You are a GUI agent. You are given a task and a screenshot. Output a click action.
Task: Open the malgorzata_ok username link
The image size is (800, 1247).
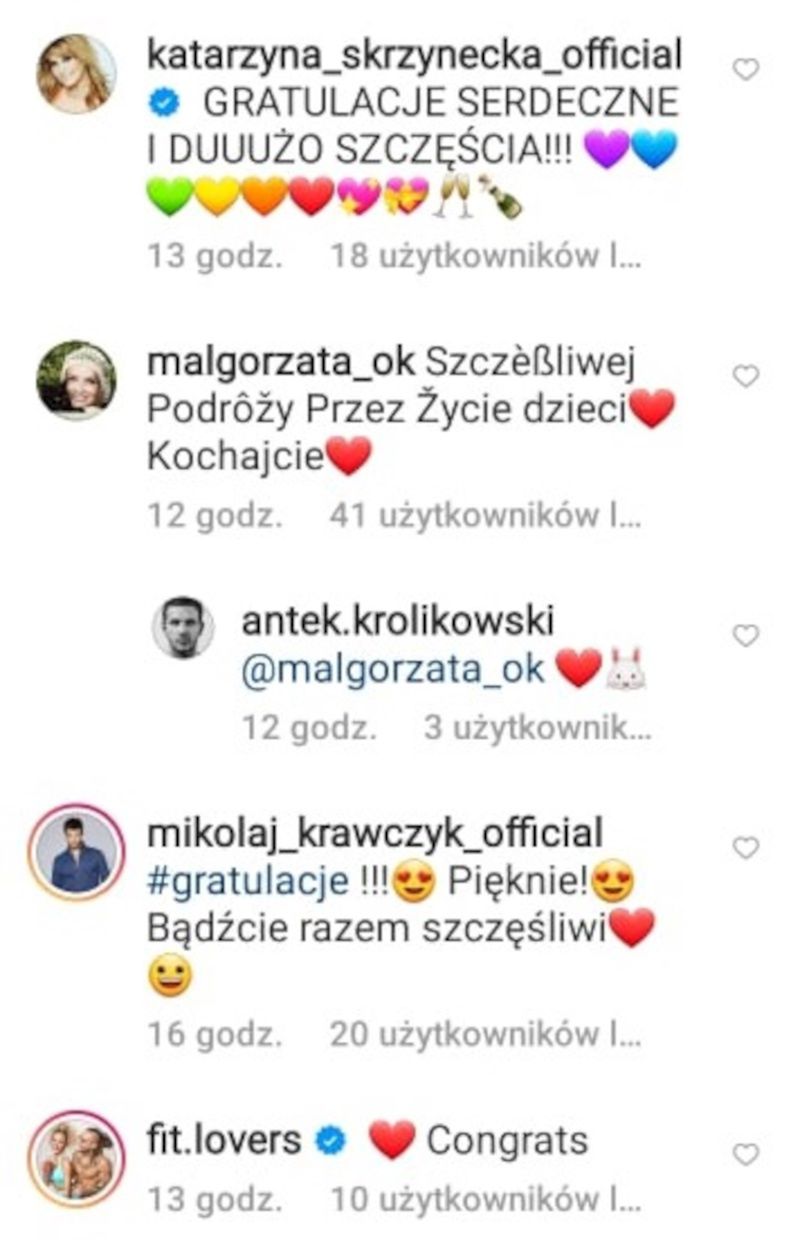coord(280,361)
